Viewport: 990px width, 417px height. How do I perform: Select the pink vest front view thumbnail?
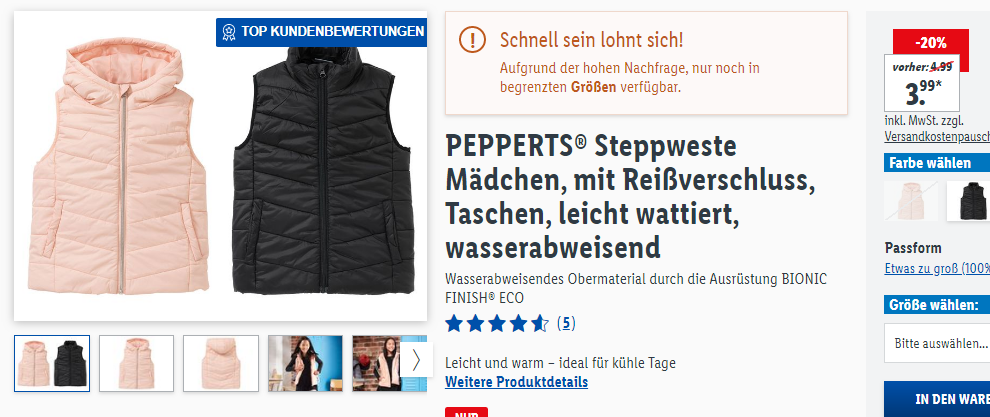tap(136, 363)
